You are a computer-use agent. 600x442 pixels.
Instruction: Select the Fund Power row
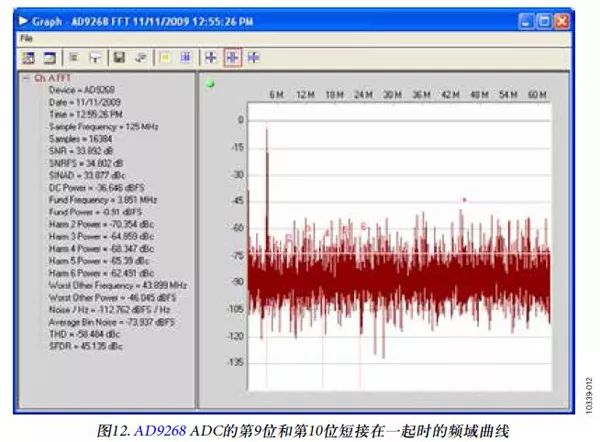95,212
